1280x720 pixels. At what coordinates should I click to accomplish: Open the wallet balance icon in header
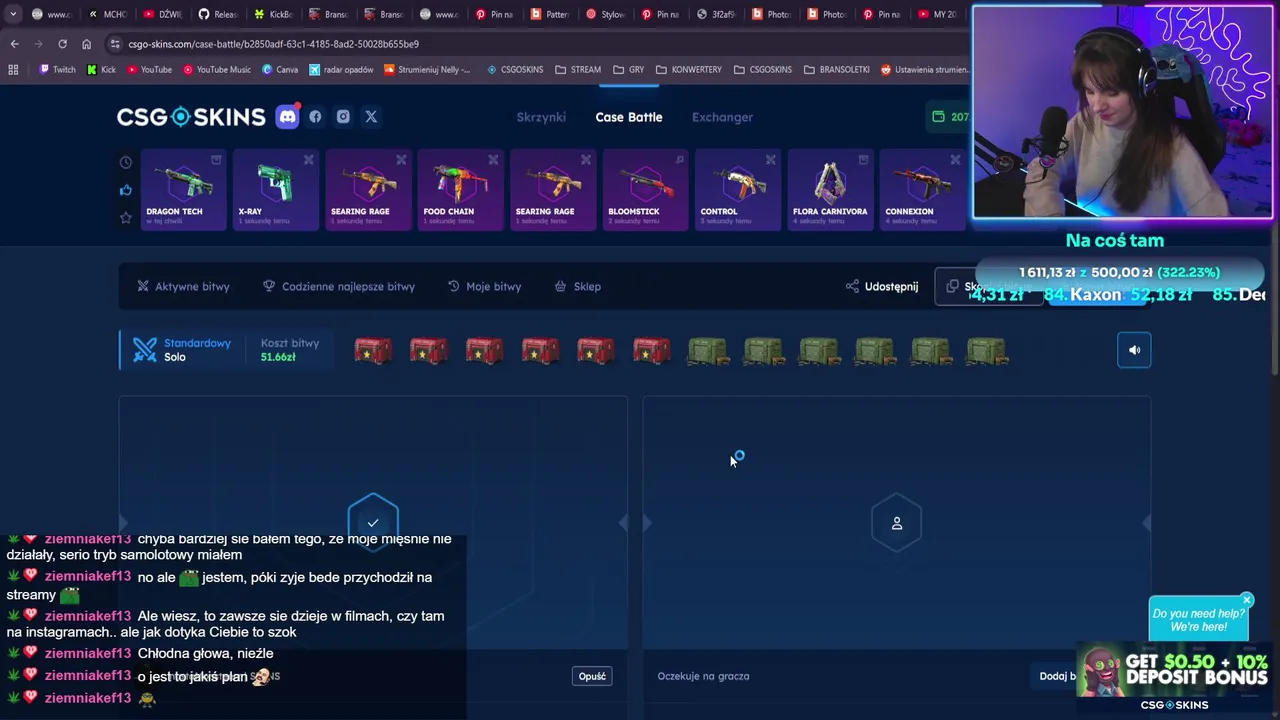[x=938, y=117]
